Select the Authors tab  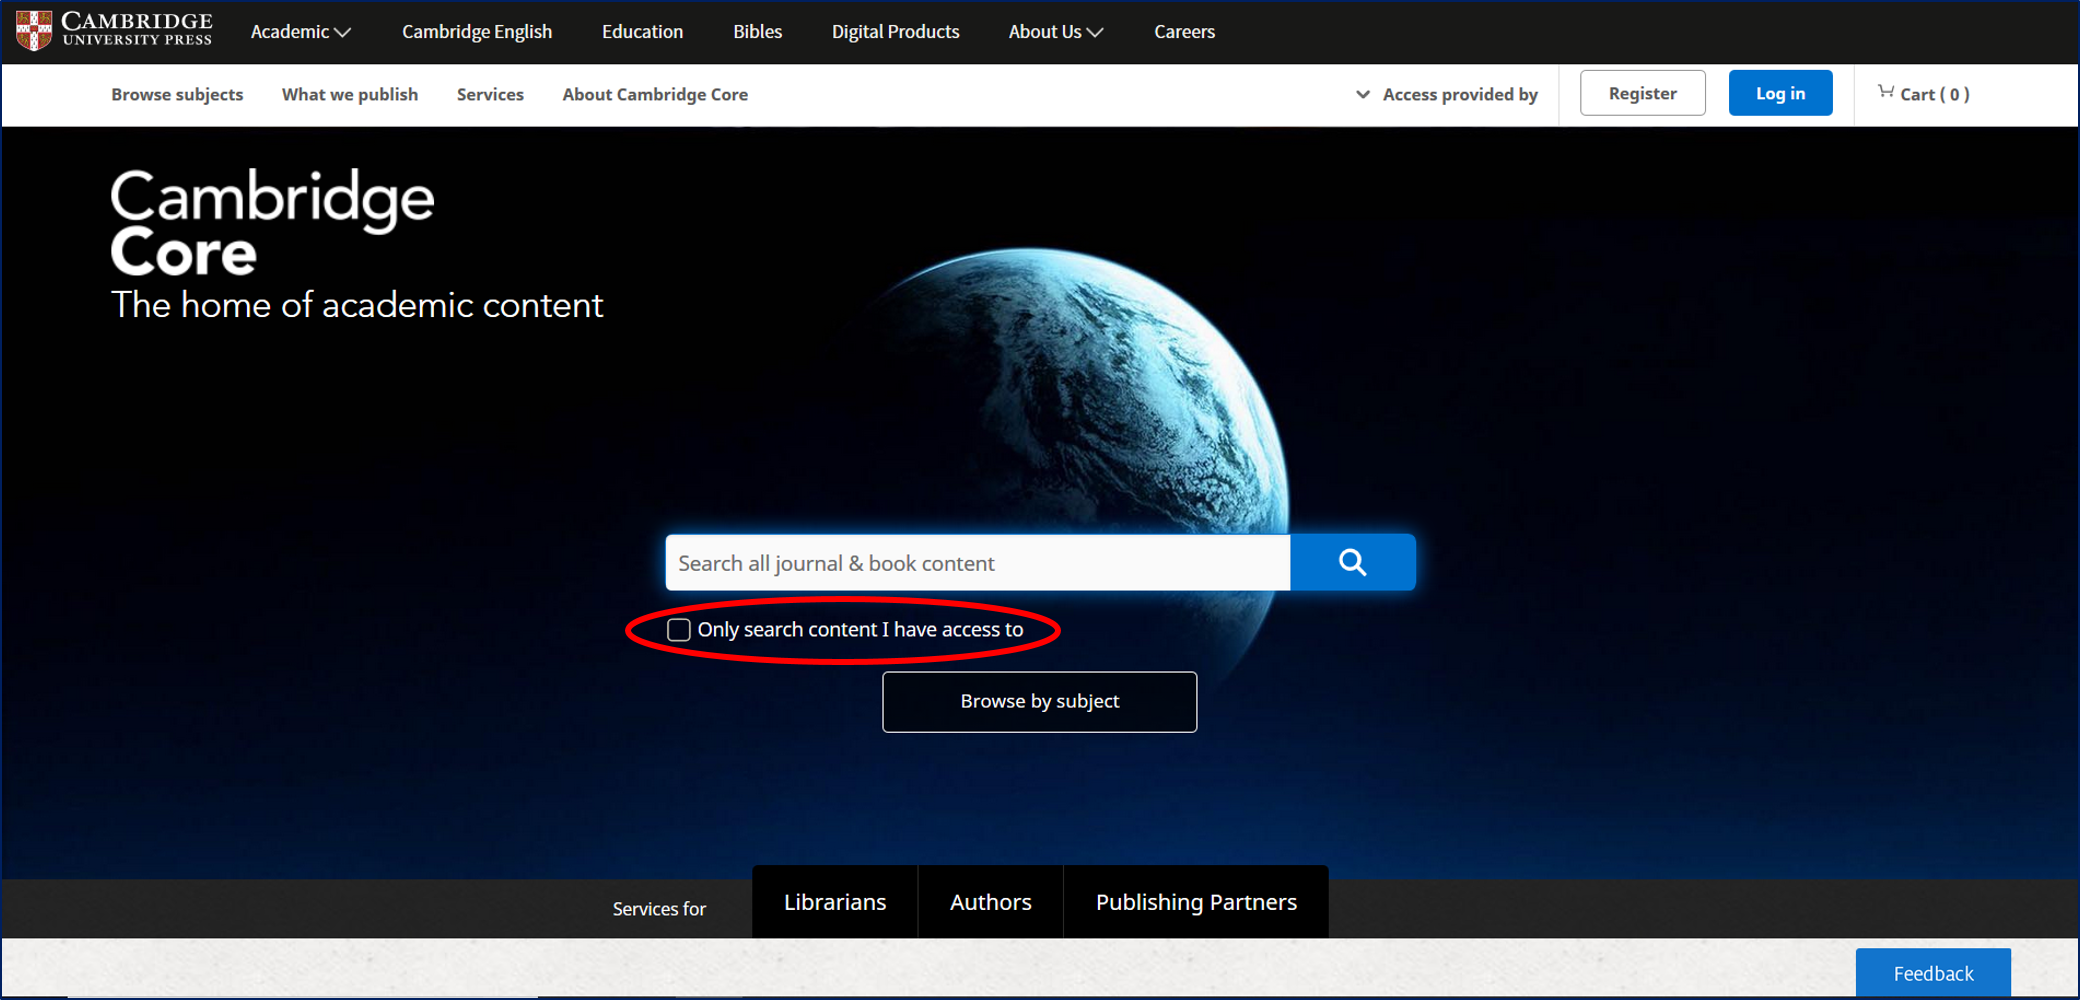(x=990, y=902)
